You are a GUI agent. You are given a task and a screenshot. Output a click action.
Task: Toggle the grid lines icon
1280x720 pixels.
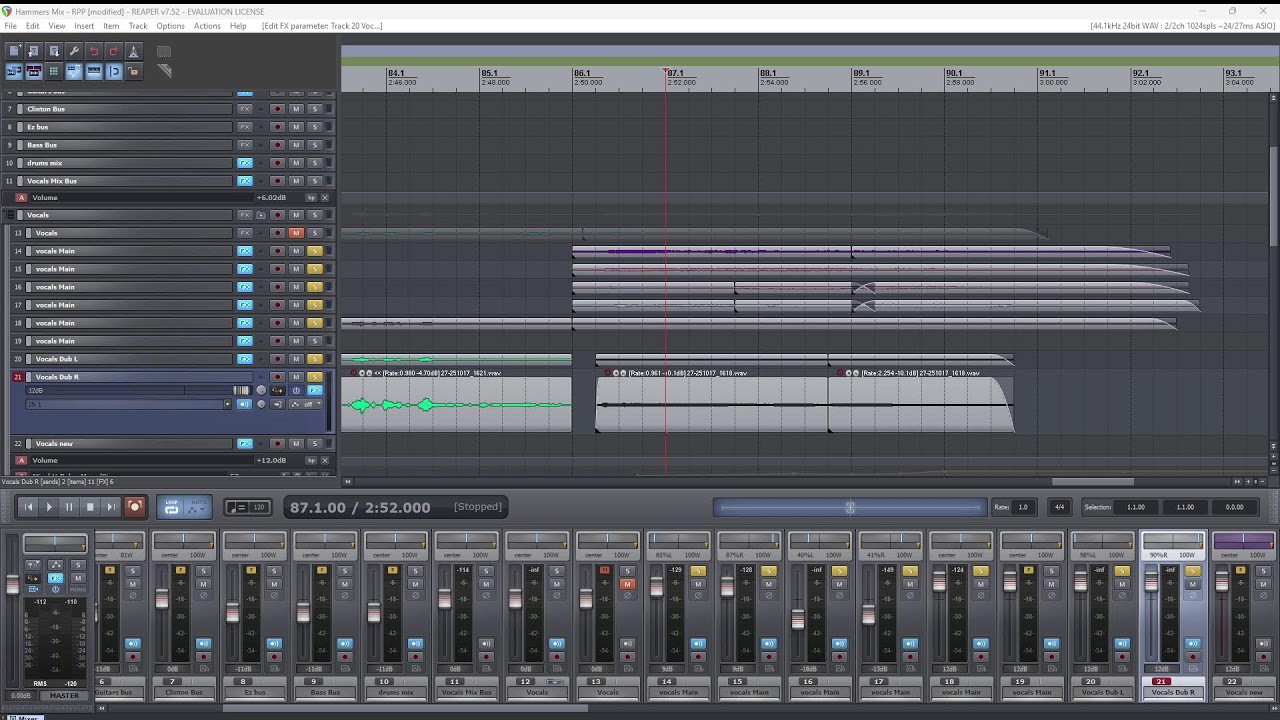pos(94,71)
